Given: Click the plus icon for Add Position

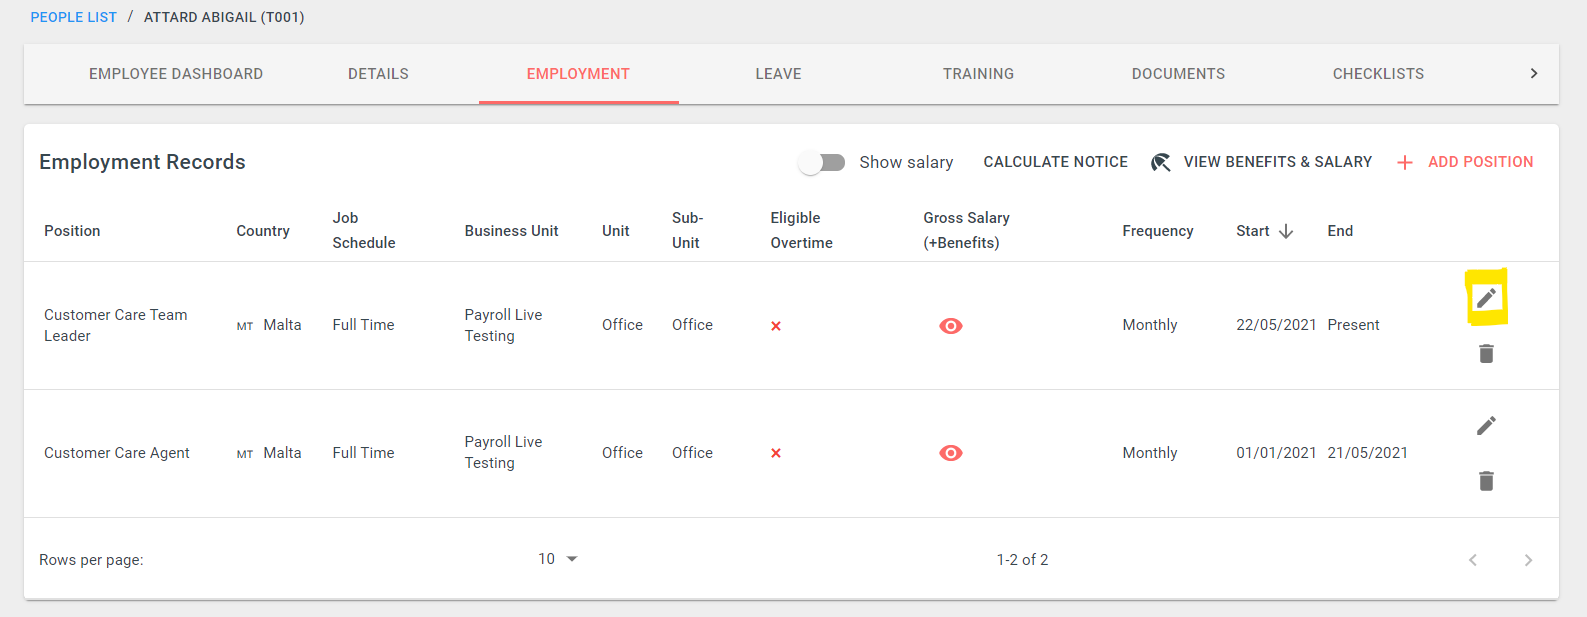Looking at the screenshot, I should (1405, 163).
